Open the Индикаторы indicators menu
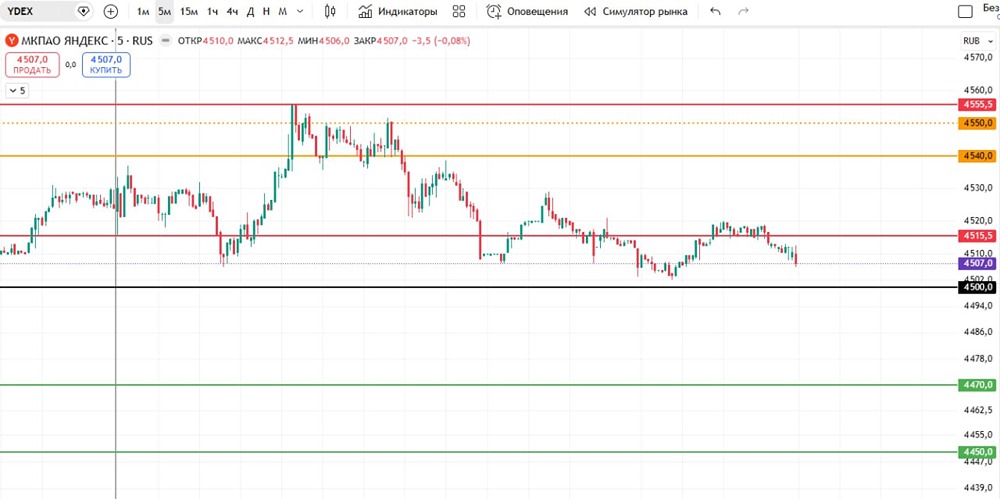The height and width of the screenshot is (499, 1000). [x=398, y=11]
